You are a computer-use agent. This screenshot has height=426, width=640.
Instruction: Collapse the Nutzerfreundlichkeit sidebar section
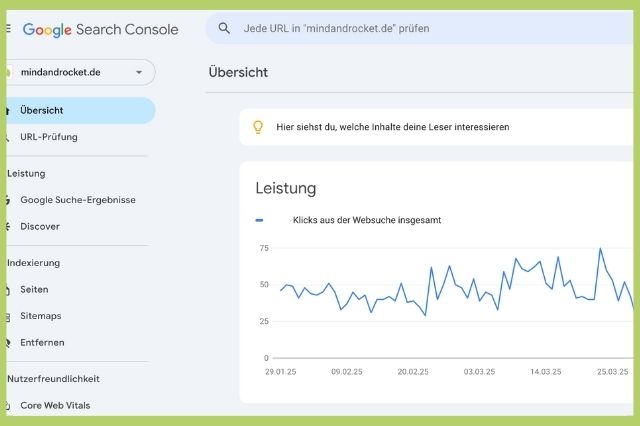coord(53,379)
